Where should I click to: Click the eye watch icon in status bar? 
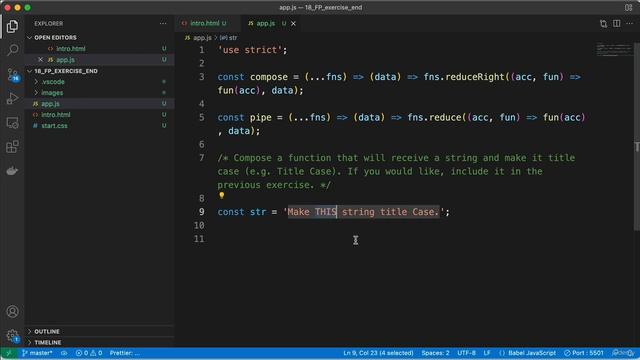tap(64, 353)
